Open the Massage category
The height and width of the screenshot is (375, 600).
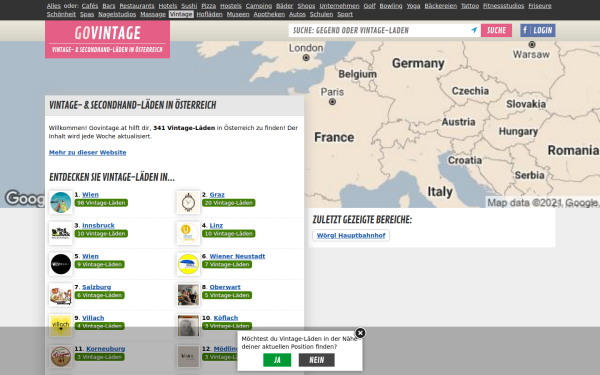pos(153,14)
